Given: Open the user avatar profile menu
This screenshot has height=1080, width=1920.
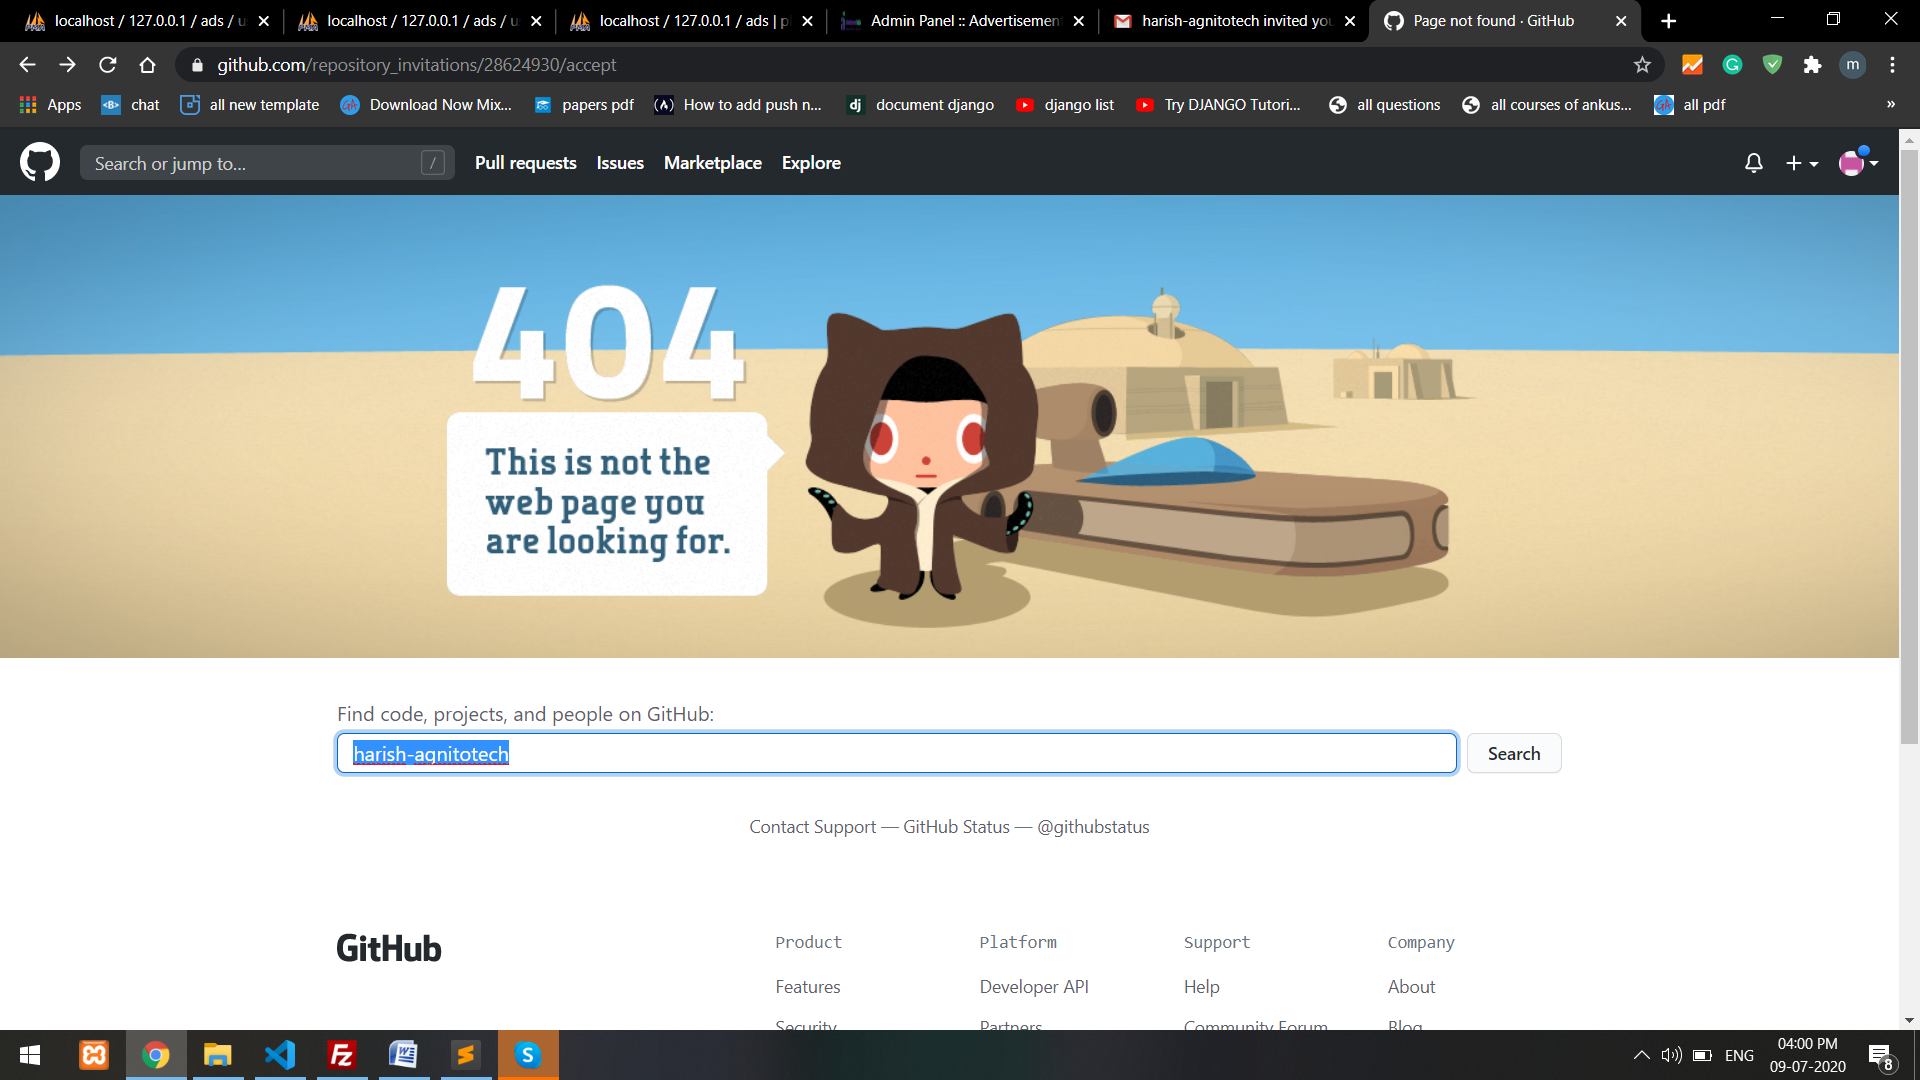Looking at the screenshot, I should [x=1858, y=162].
